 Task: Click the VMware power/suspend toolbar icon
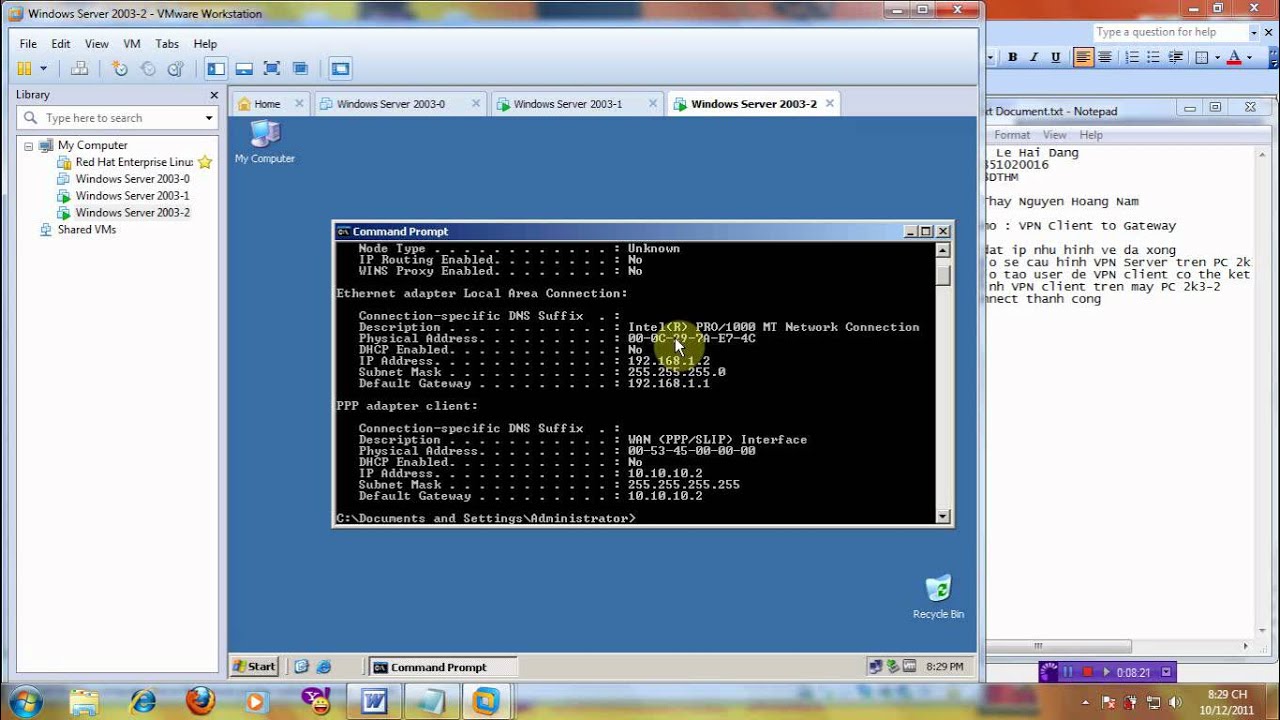pos(25,69)
